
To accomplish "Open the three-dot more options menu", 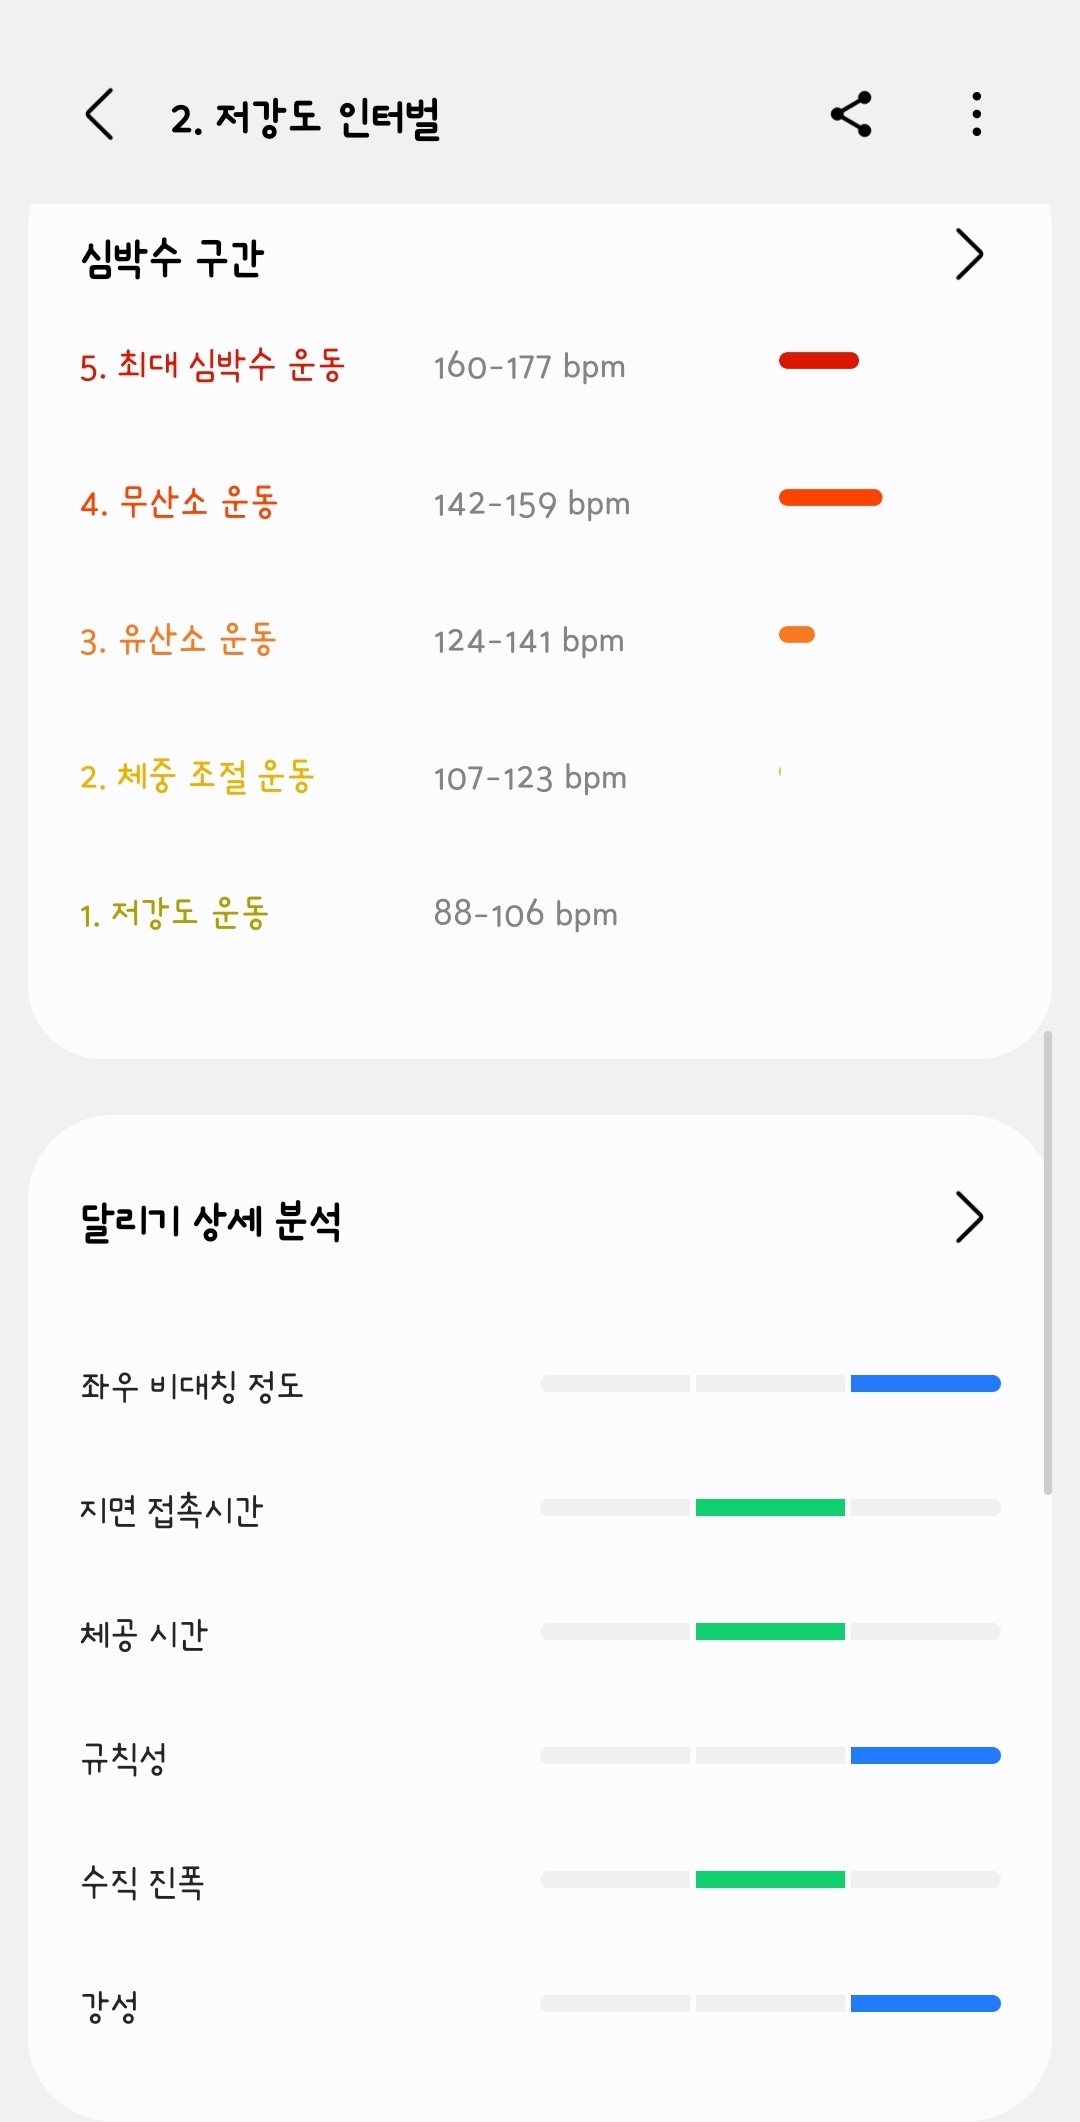I will click(977, 114).
